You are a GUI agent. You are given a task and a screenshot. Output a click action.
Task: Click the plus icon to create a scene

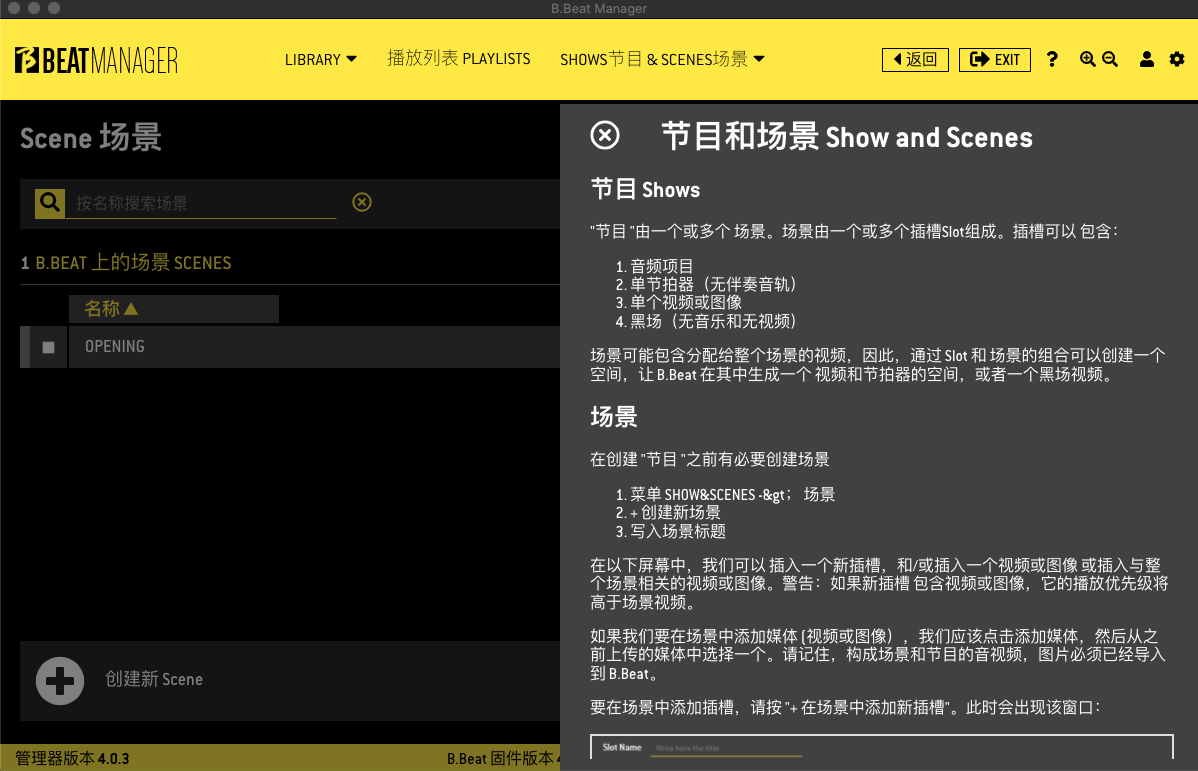(x=60, y=681)
